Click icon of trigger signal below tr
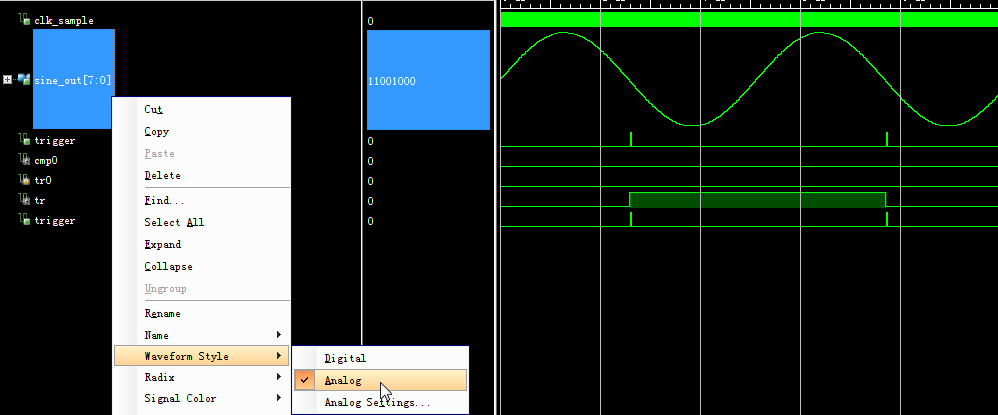The height and width of the screenshot is (415, 998). pos(25,220)
